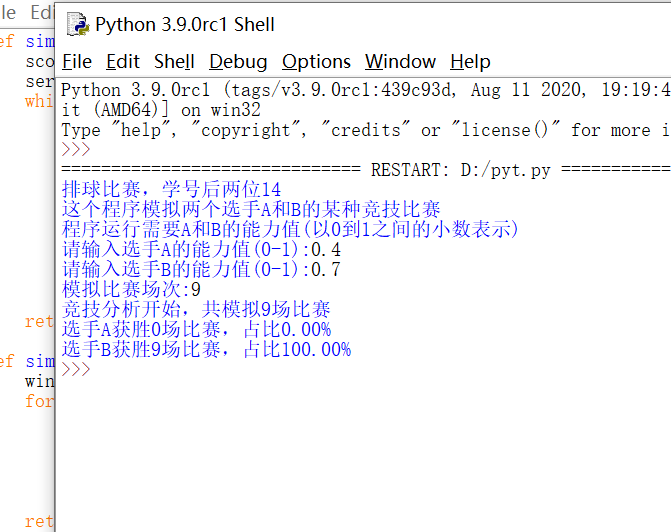
Task: Click the line "模拟比赛场次:9"
Action: pyautogui.click(x=131, y=290)
